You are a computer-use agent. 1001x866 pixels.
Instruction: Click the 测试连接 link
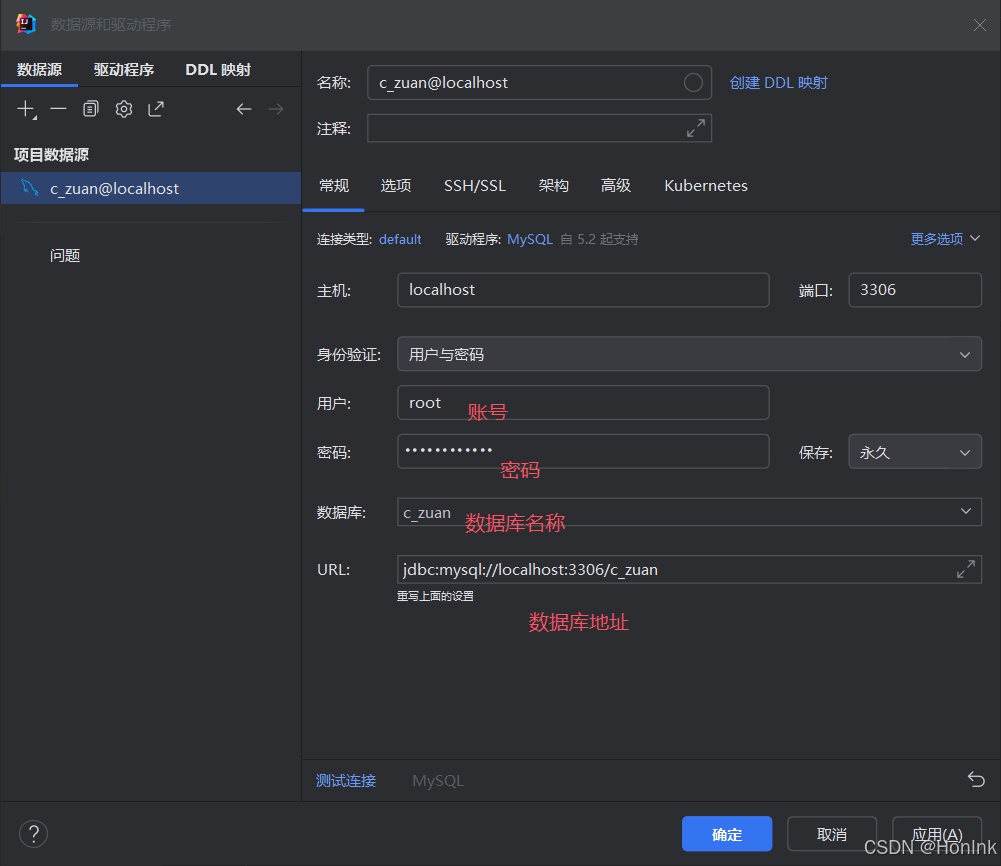[x=345, y=780]
